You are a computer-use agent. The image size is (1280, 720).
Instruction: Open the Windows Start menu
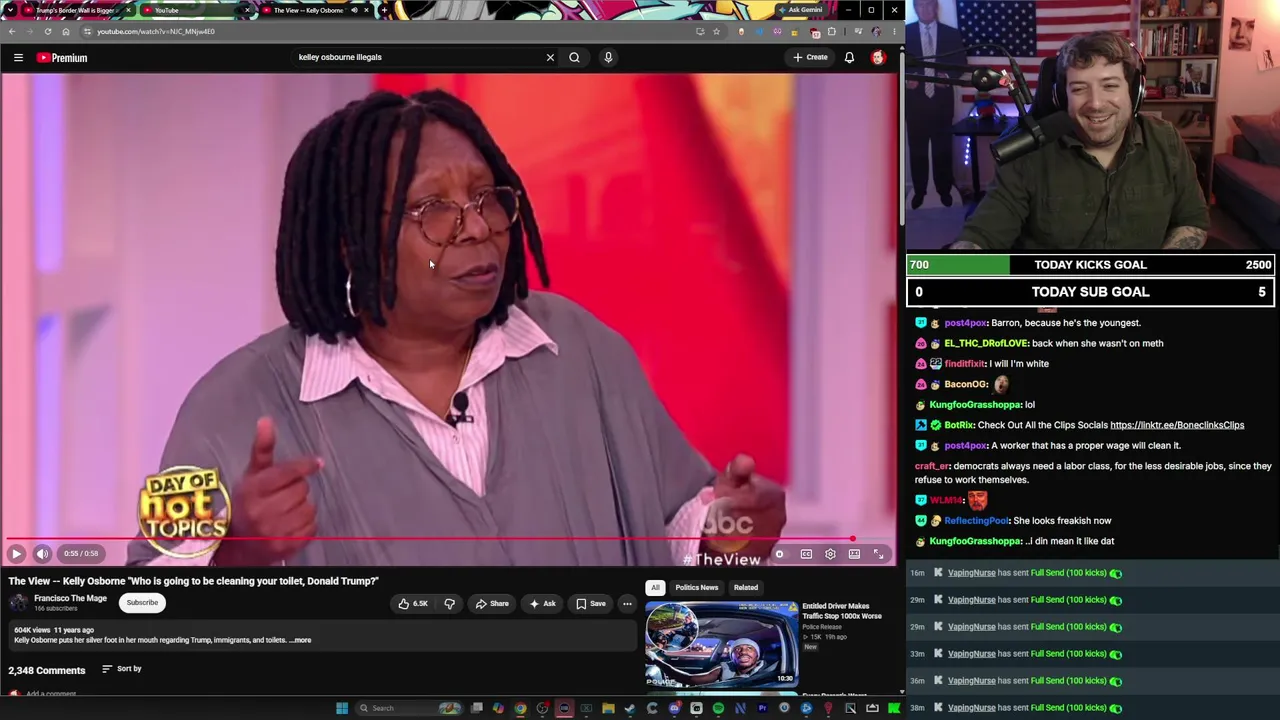pyautogui.click(x=342, y=708)
